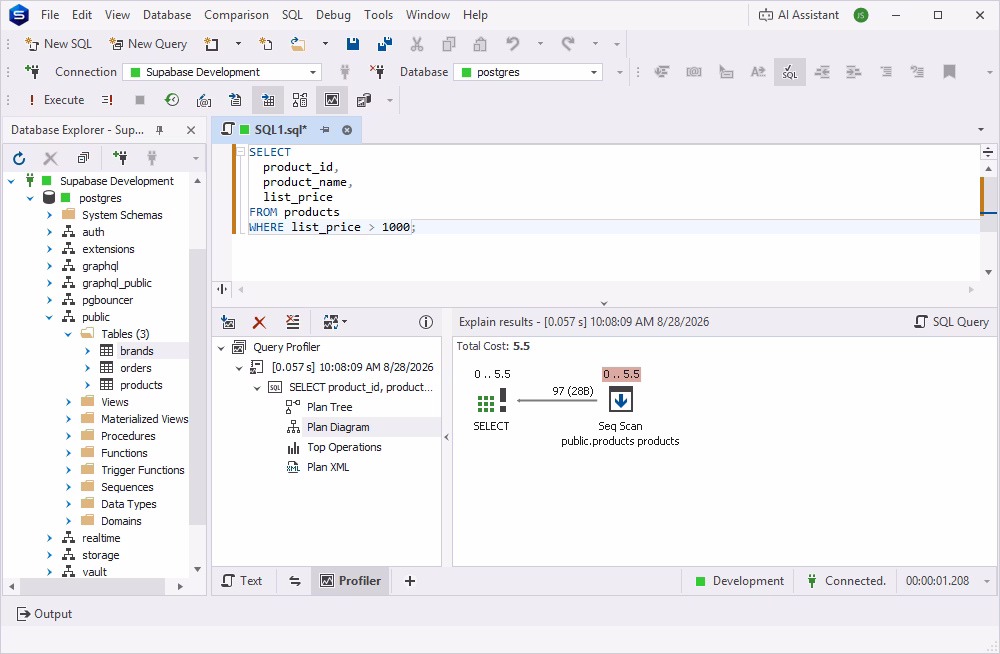Toggle the Results as Grid icon

(268, 100)
